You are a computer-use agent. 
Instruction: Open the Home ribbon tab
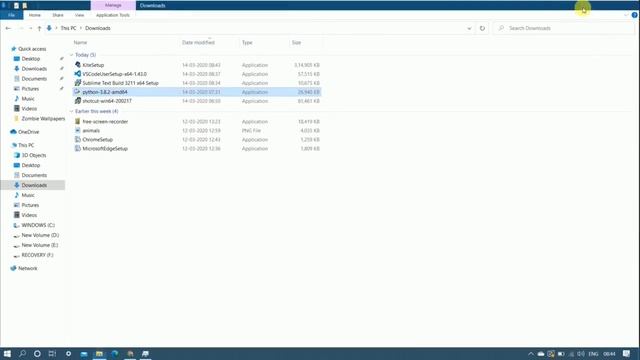[35, 15]
